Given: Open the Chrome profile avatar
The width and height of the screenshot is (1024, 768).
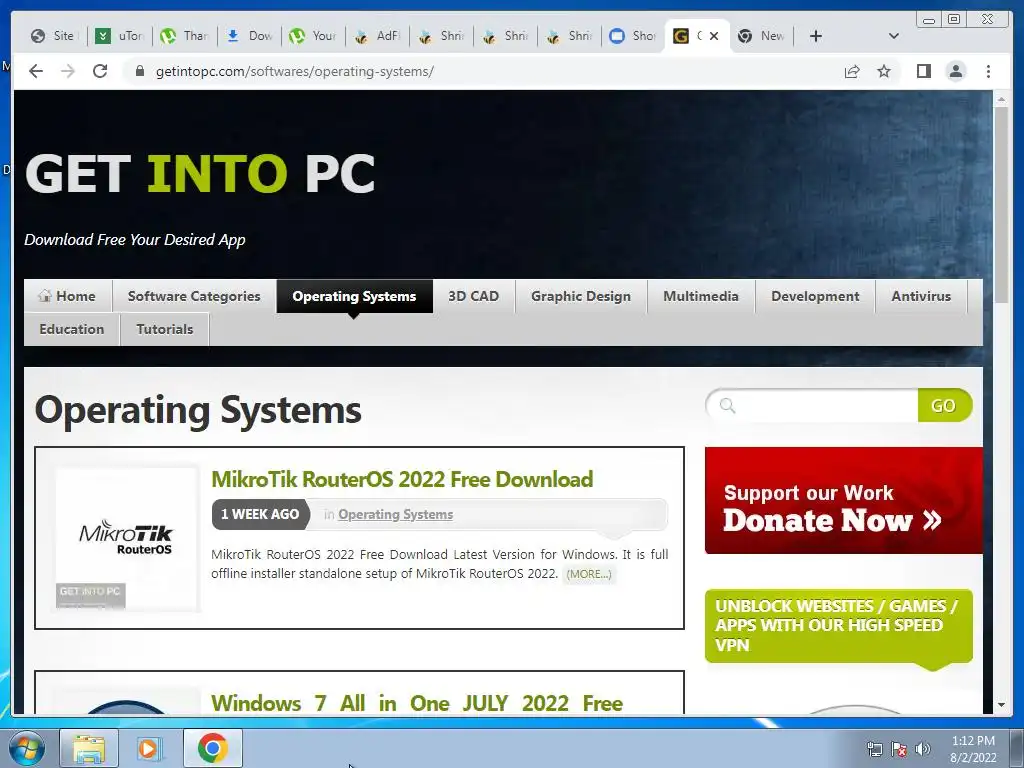Looking at the screenshot, I should pos(955,71).
